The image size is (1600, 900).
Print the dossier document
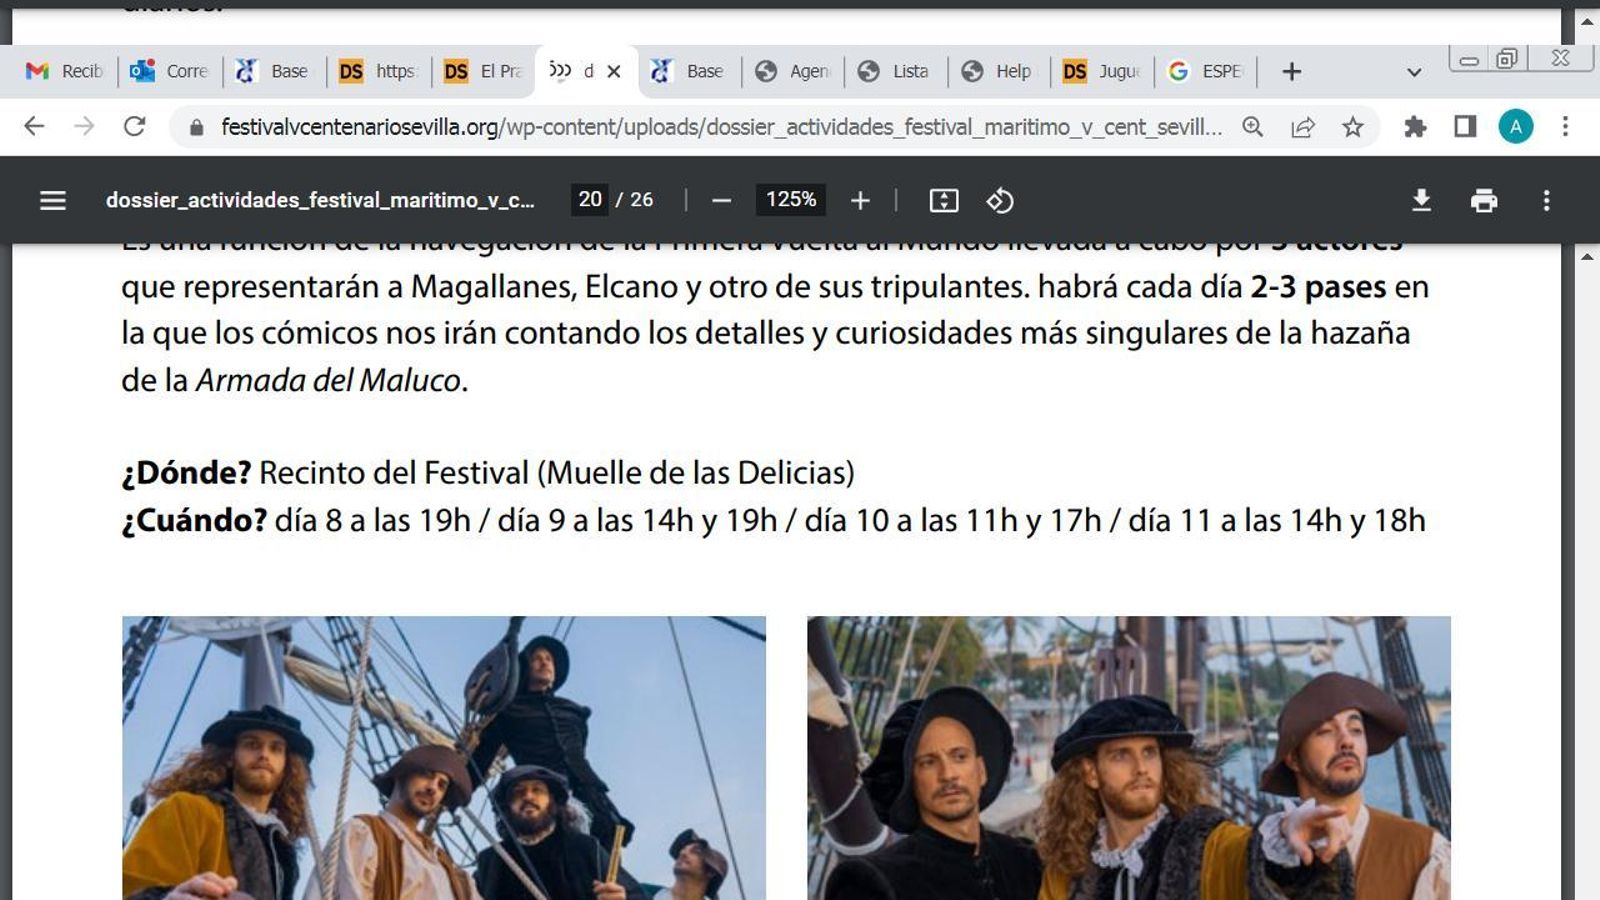[x=1484, y=199]
